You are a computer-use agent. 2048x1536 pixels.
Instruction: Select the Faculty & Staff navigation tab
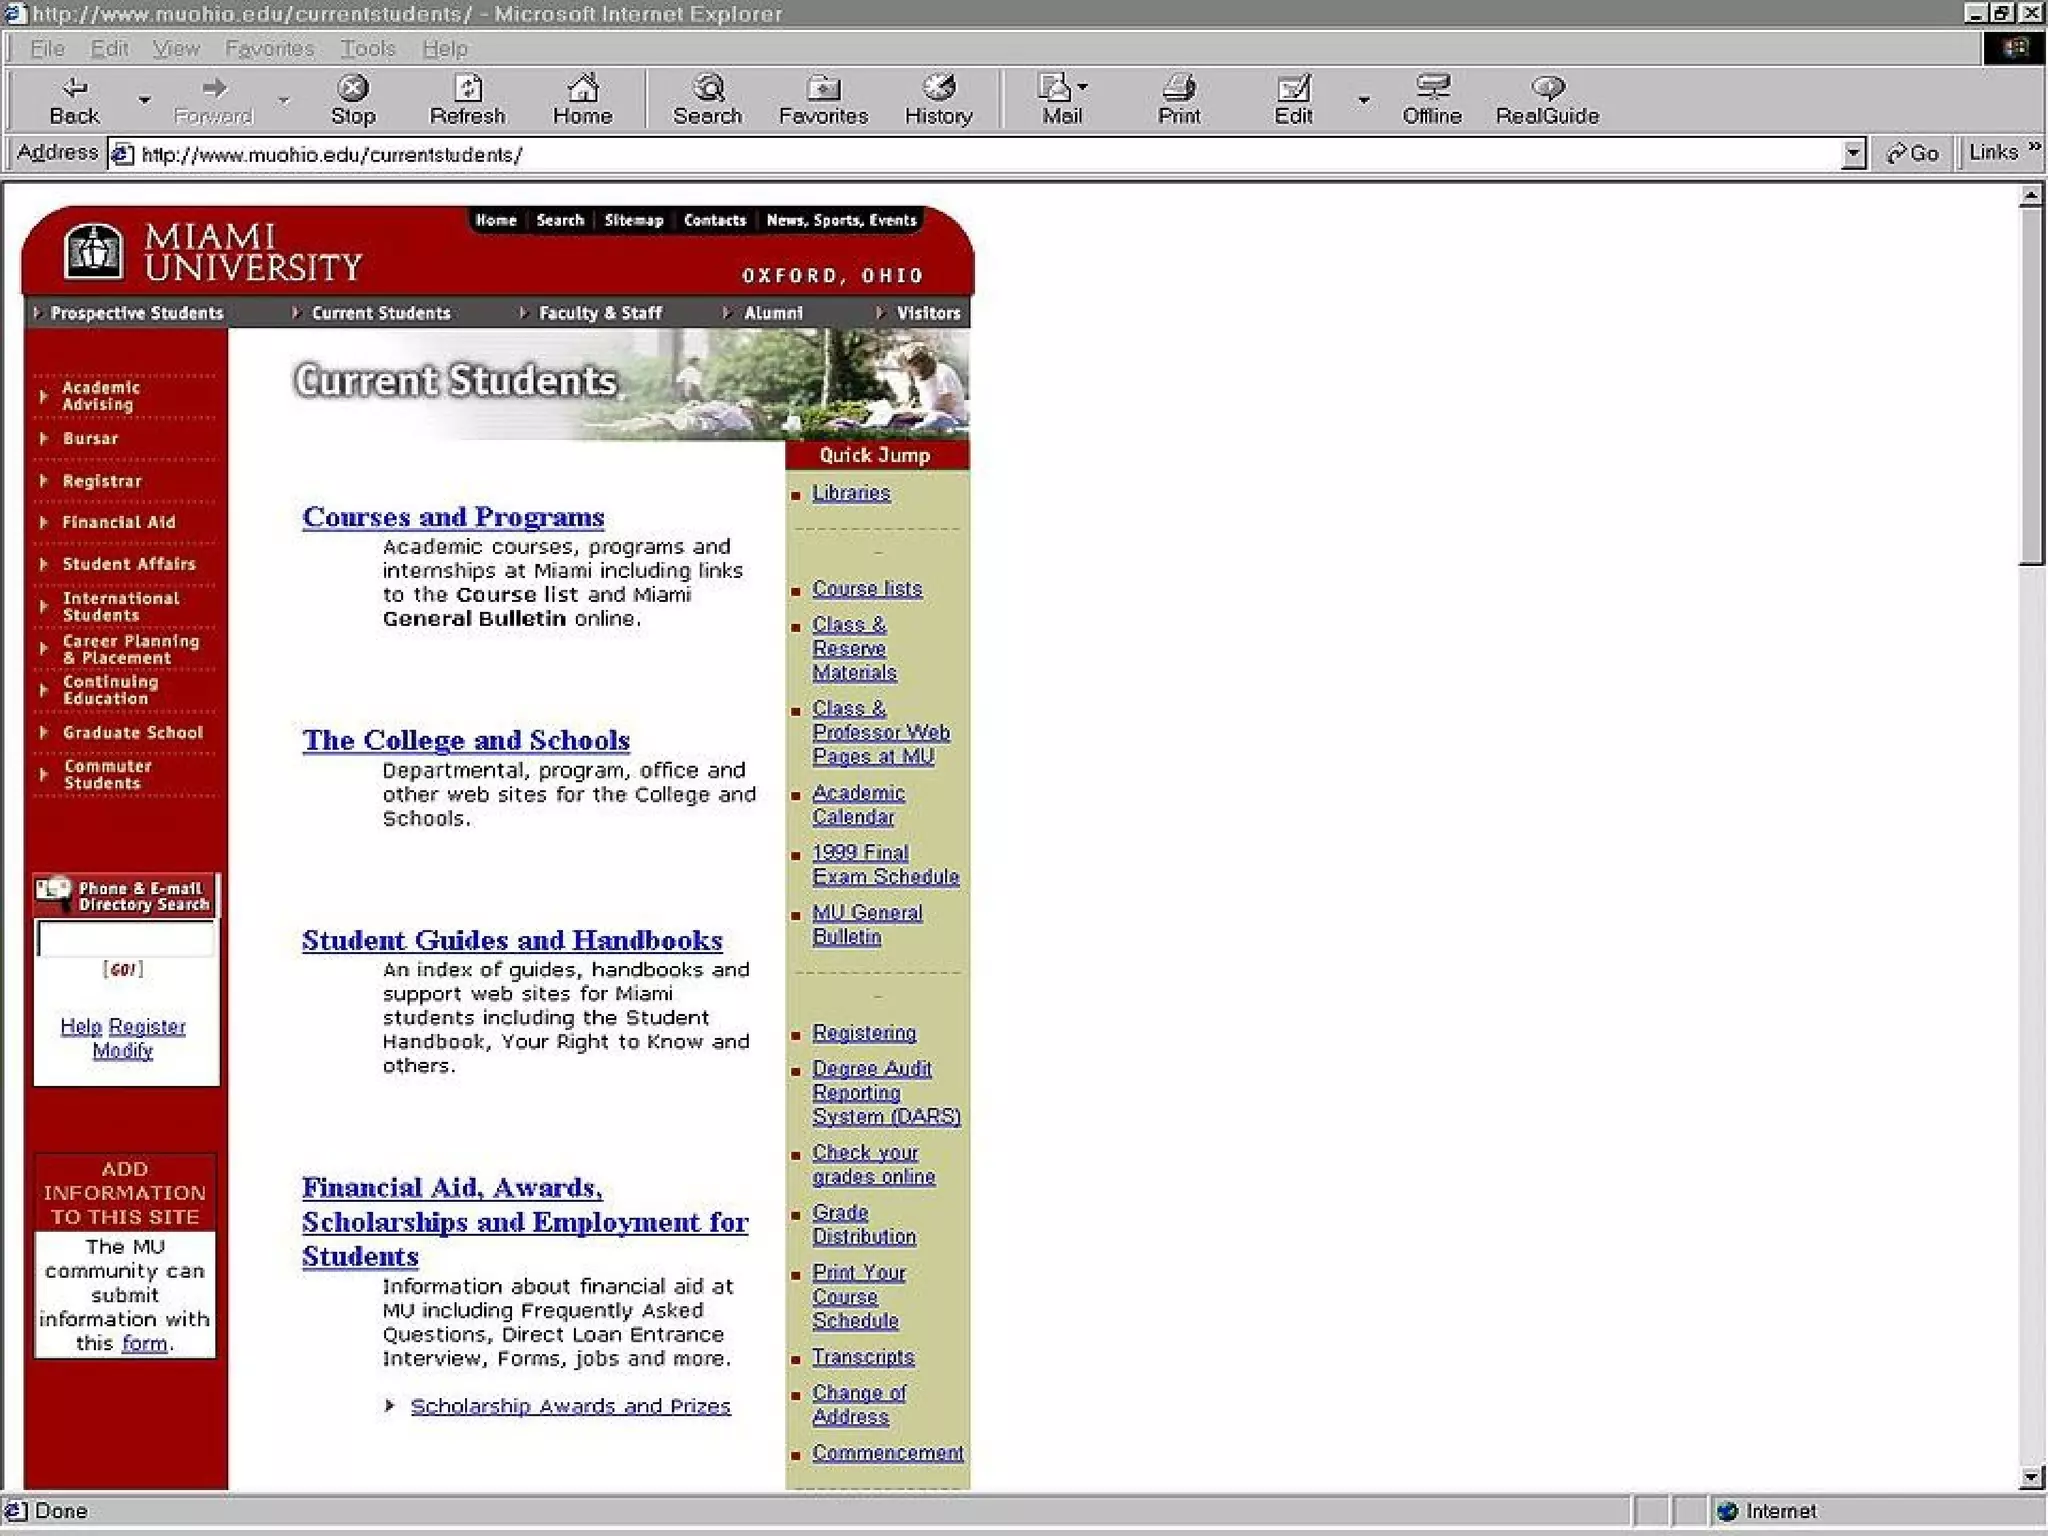(599, 313)
